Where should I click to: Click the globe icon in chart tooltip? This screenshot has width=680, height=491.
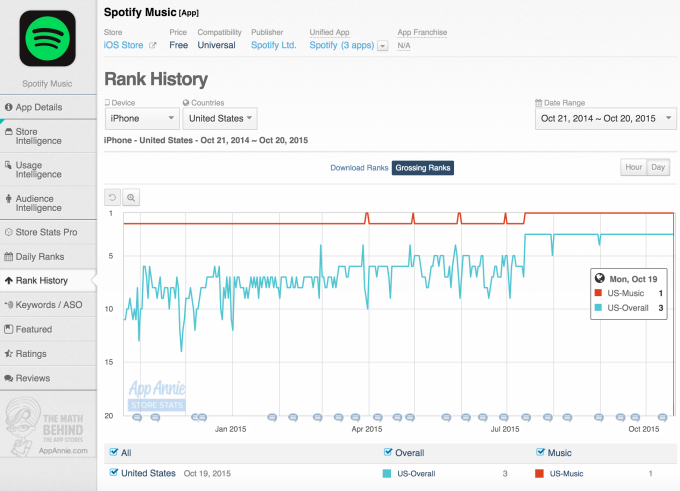[600, 278]
